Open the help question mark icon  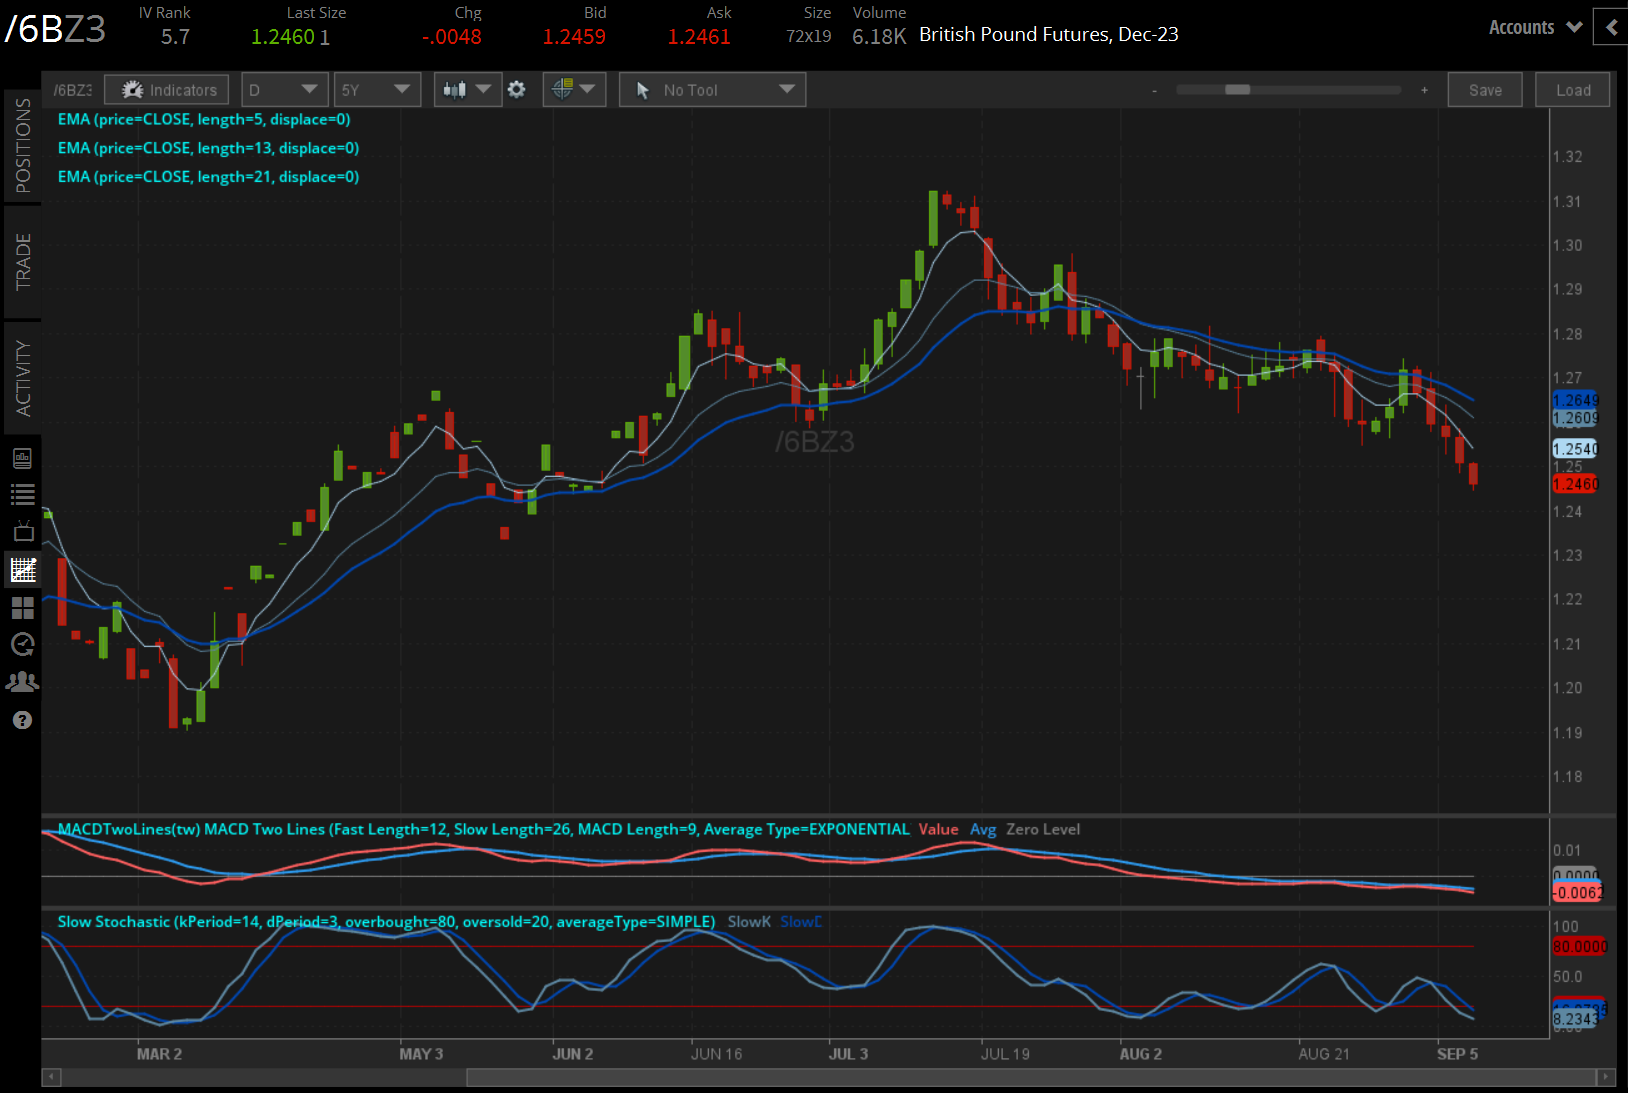pos(22,720)
